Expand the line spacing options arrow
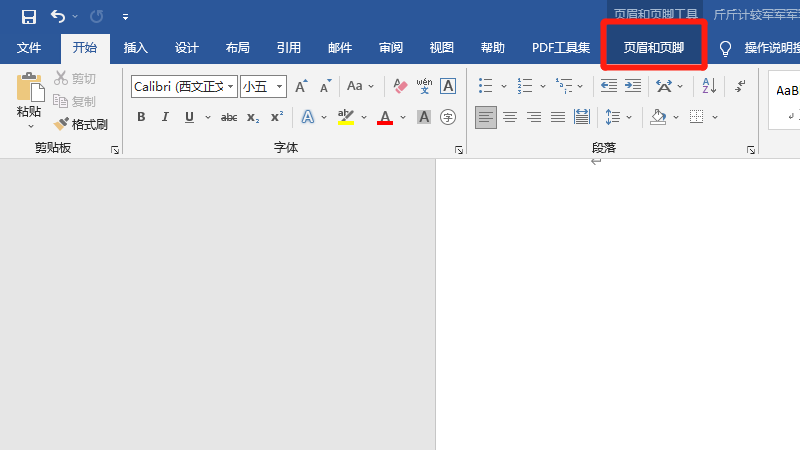 pyautogui.click(x=629, y=117)
